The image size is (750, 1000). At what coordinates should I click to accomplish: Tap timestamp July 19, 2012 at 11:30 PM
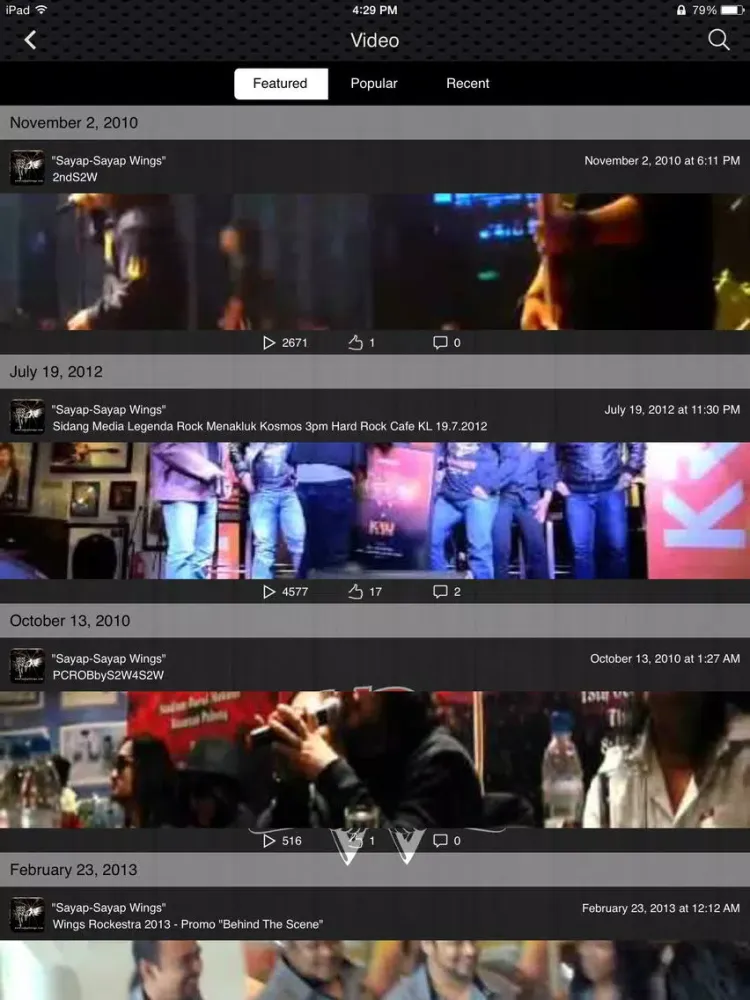(x=672, y=409)
